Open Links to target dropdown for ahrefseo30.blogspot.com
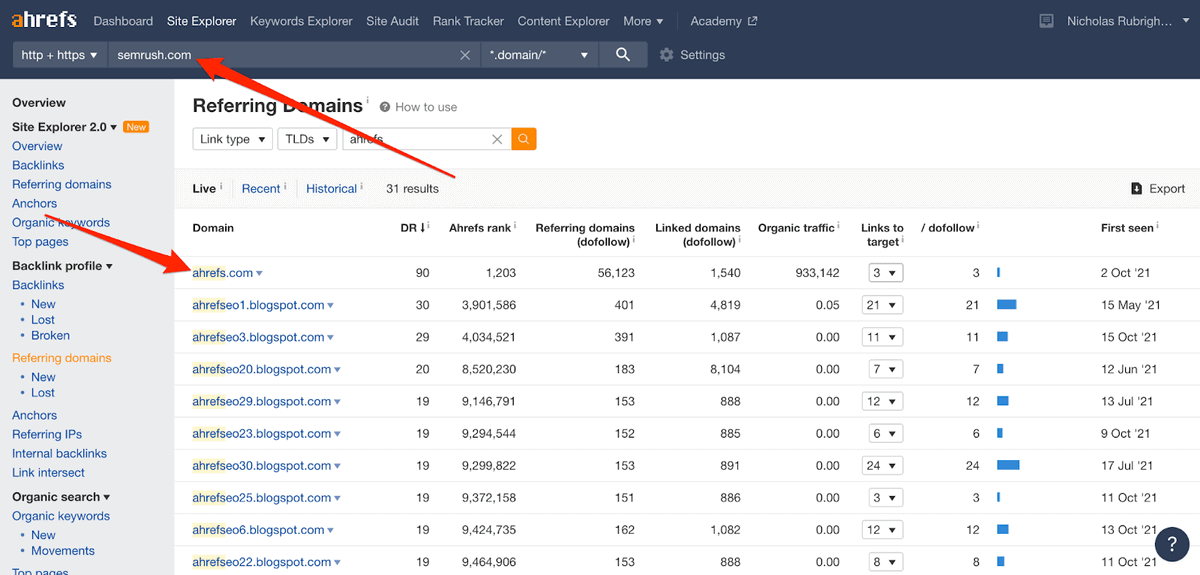The height and width of the screenshot is (575, 1200). point(882,465)
